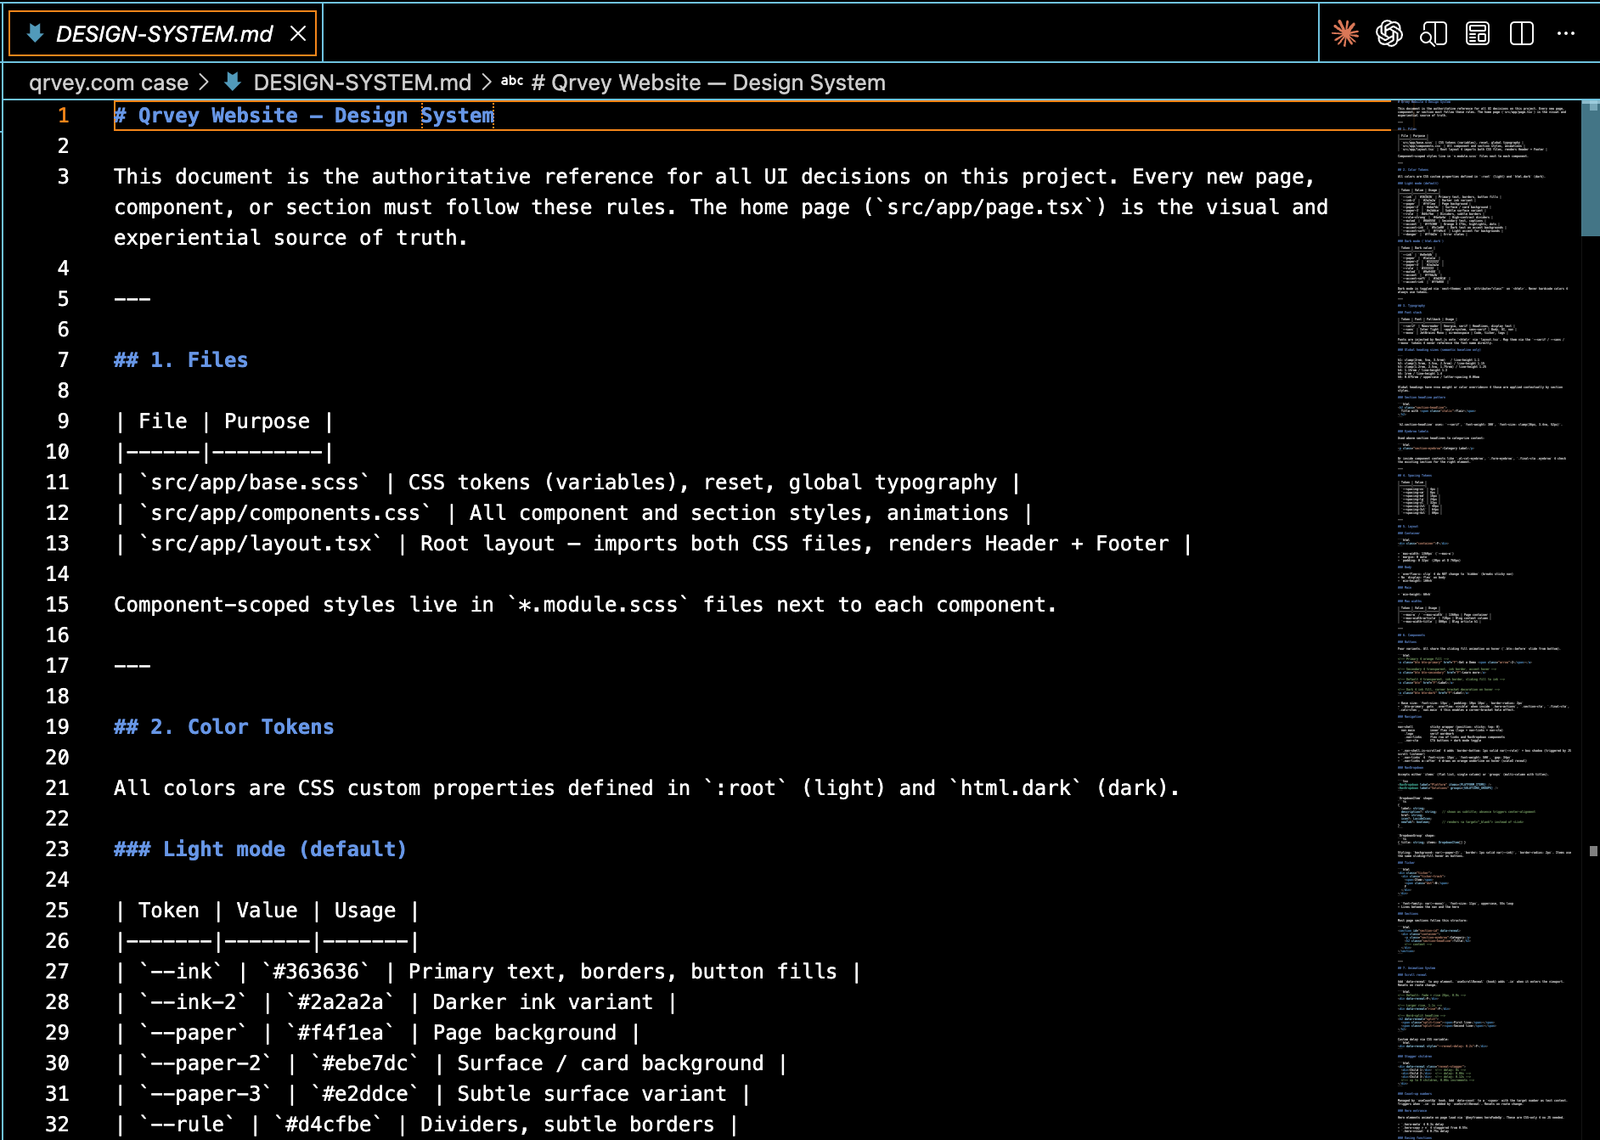The image size is (1600, 1140).
Task: Click line number 19 in gutter
Action: (x=57, y=727)
